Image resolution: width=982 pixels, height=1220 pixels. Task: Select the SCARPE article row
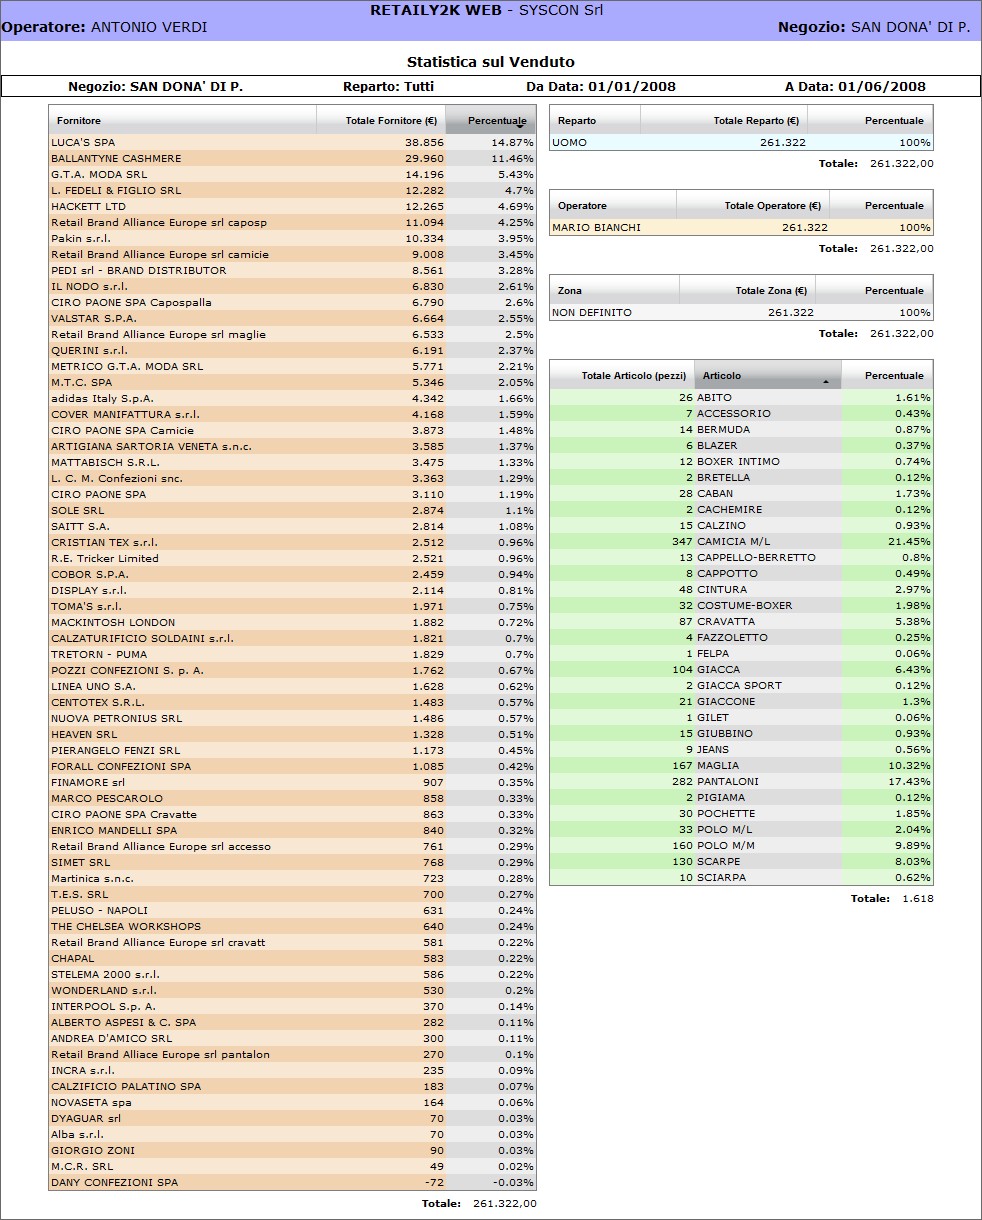(741, 862)
